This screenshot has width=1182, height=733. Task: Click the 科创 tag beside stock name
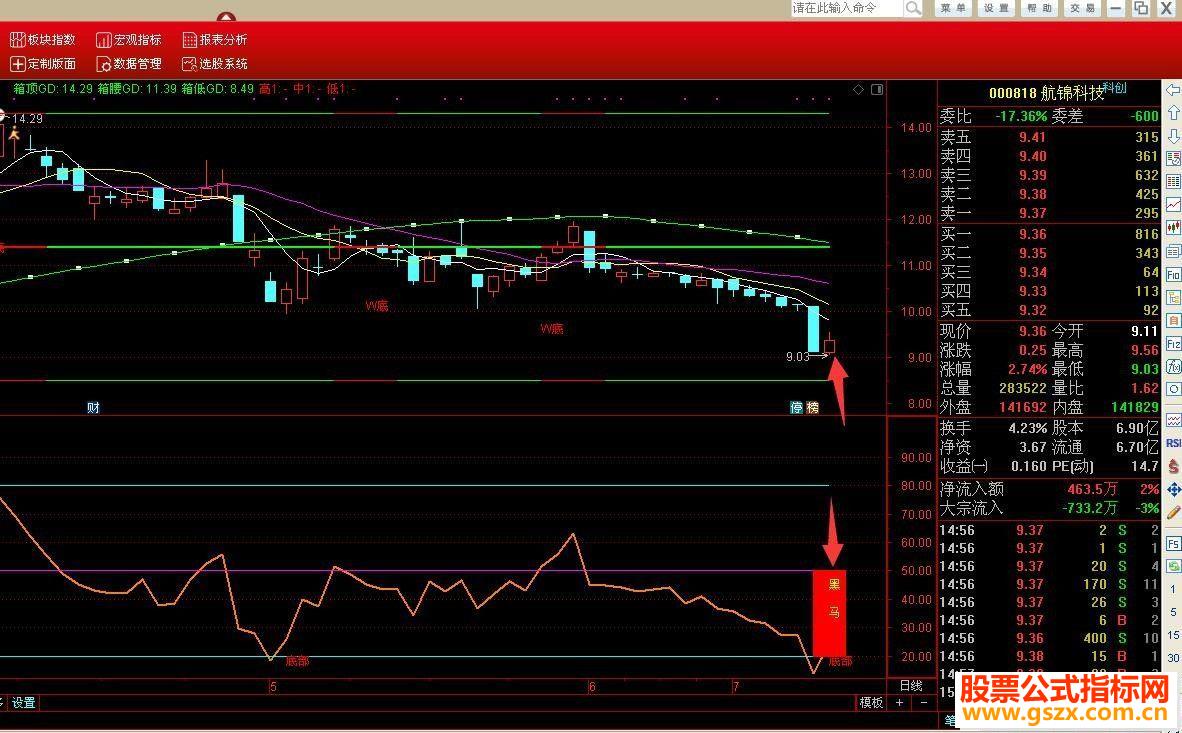click(x=1115, y=88)
